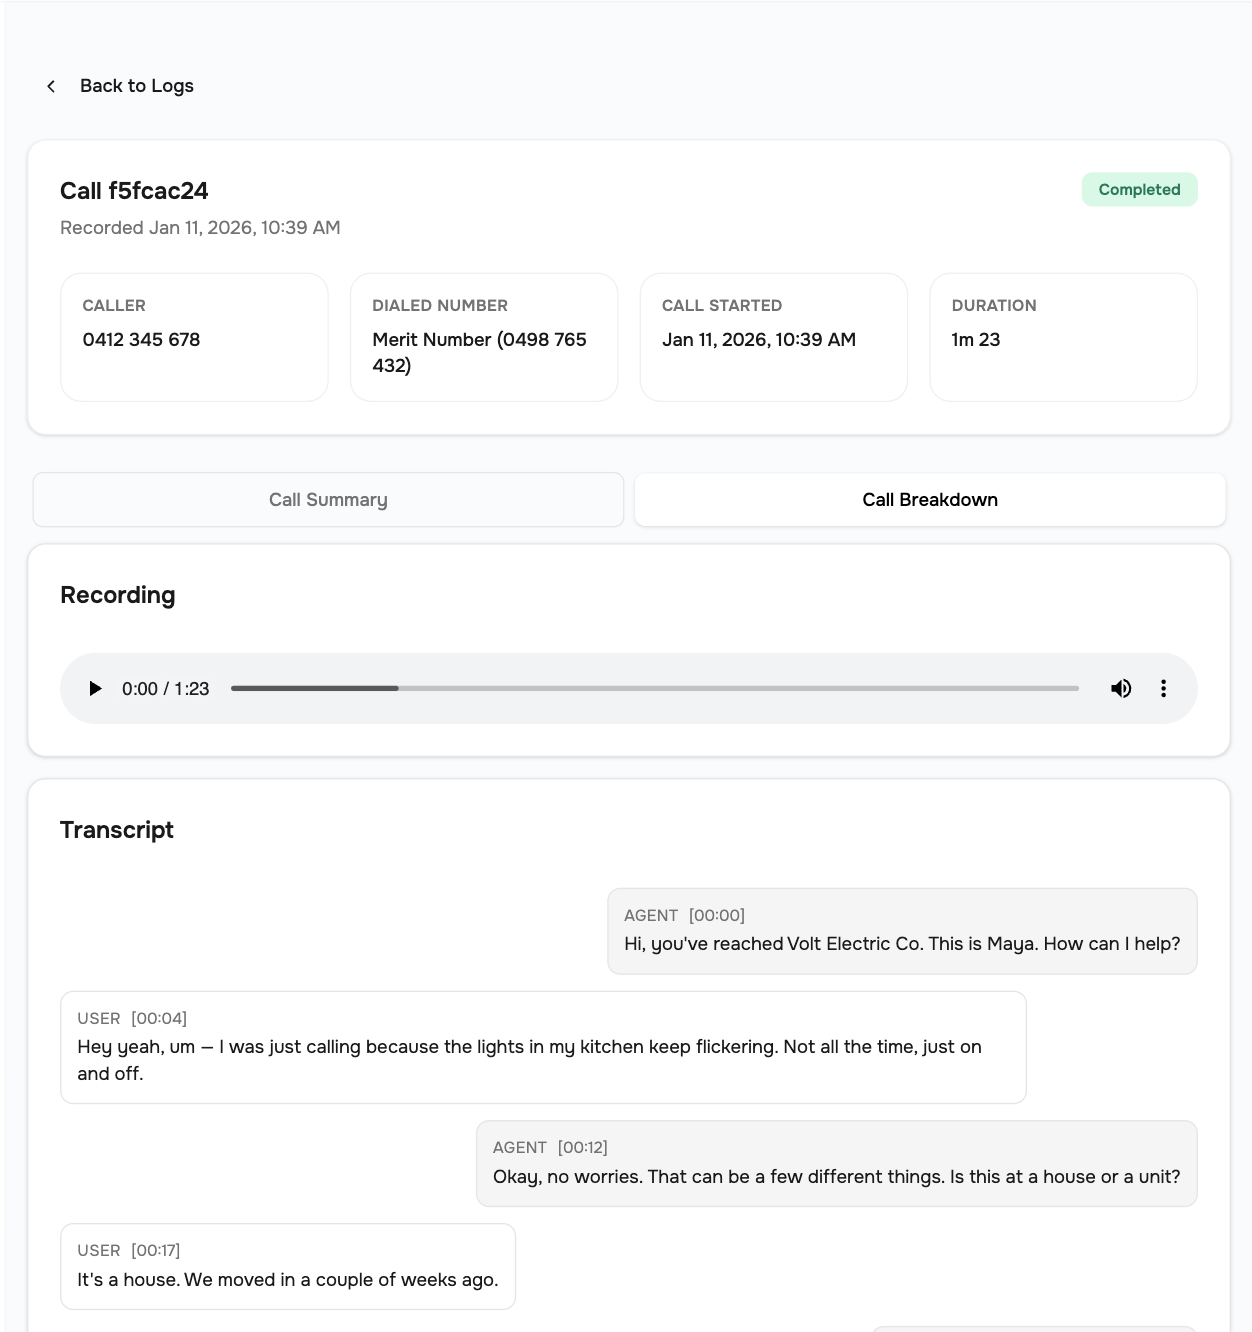Screen dimensions: 1252x1332
Task: Click the back chevron arrow icon
Action: click(51, 86)
